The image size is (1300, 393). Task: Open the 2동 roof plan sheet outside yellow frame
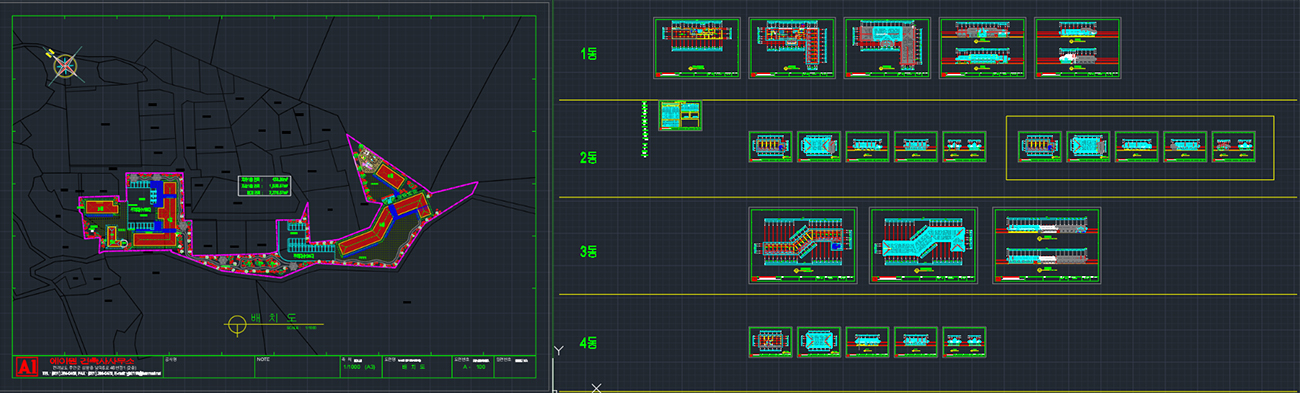click(x=818, y=147)
